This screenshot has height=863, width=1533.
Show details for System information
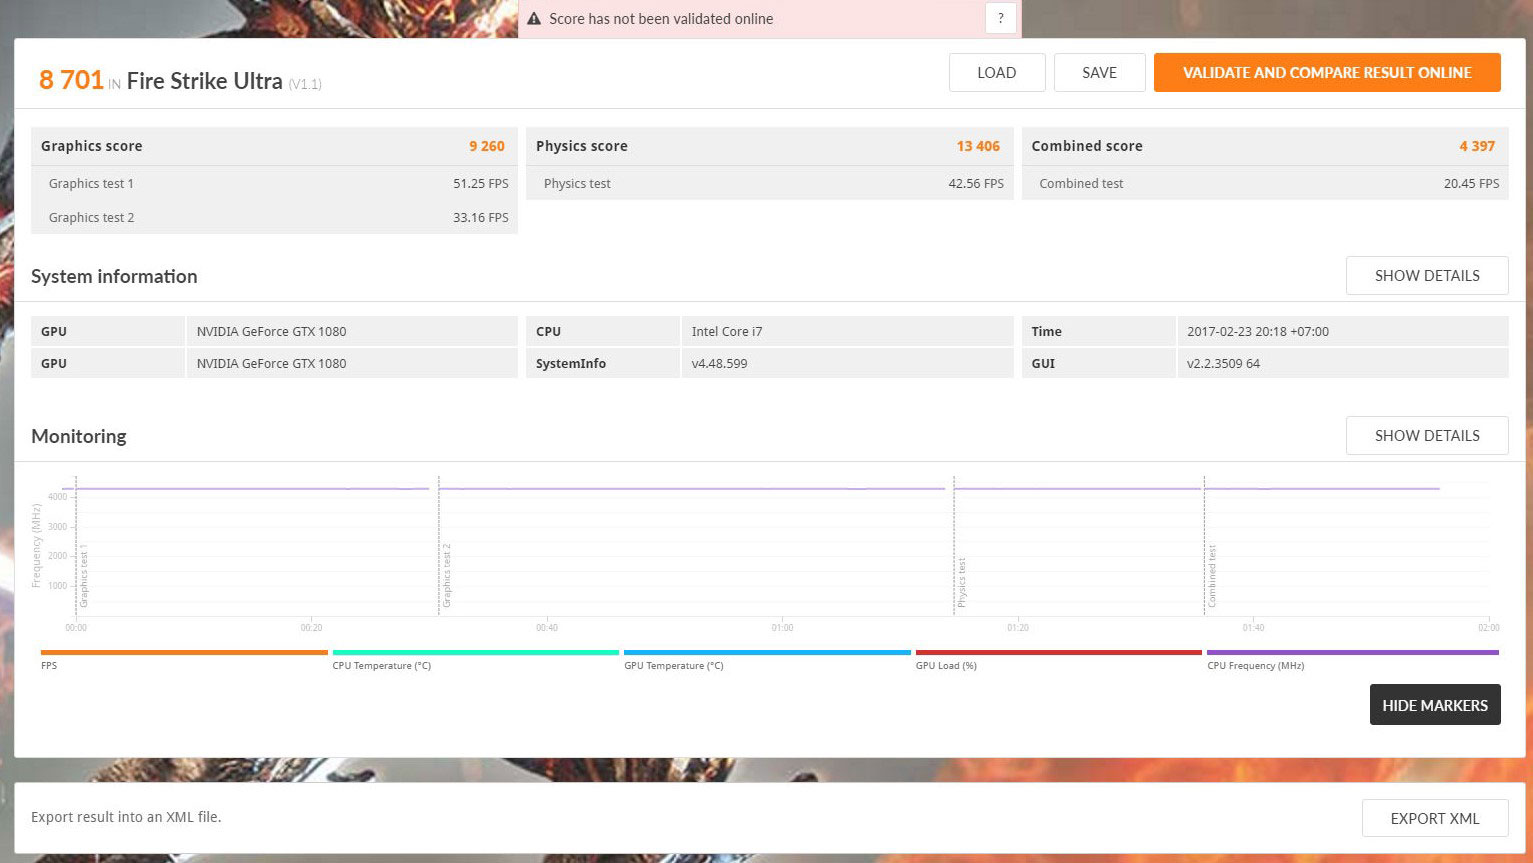[1426, 276]
